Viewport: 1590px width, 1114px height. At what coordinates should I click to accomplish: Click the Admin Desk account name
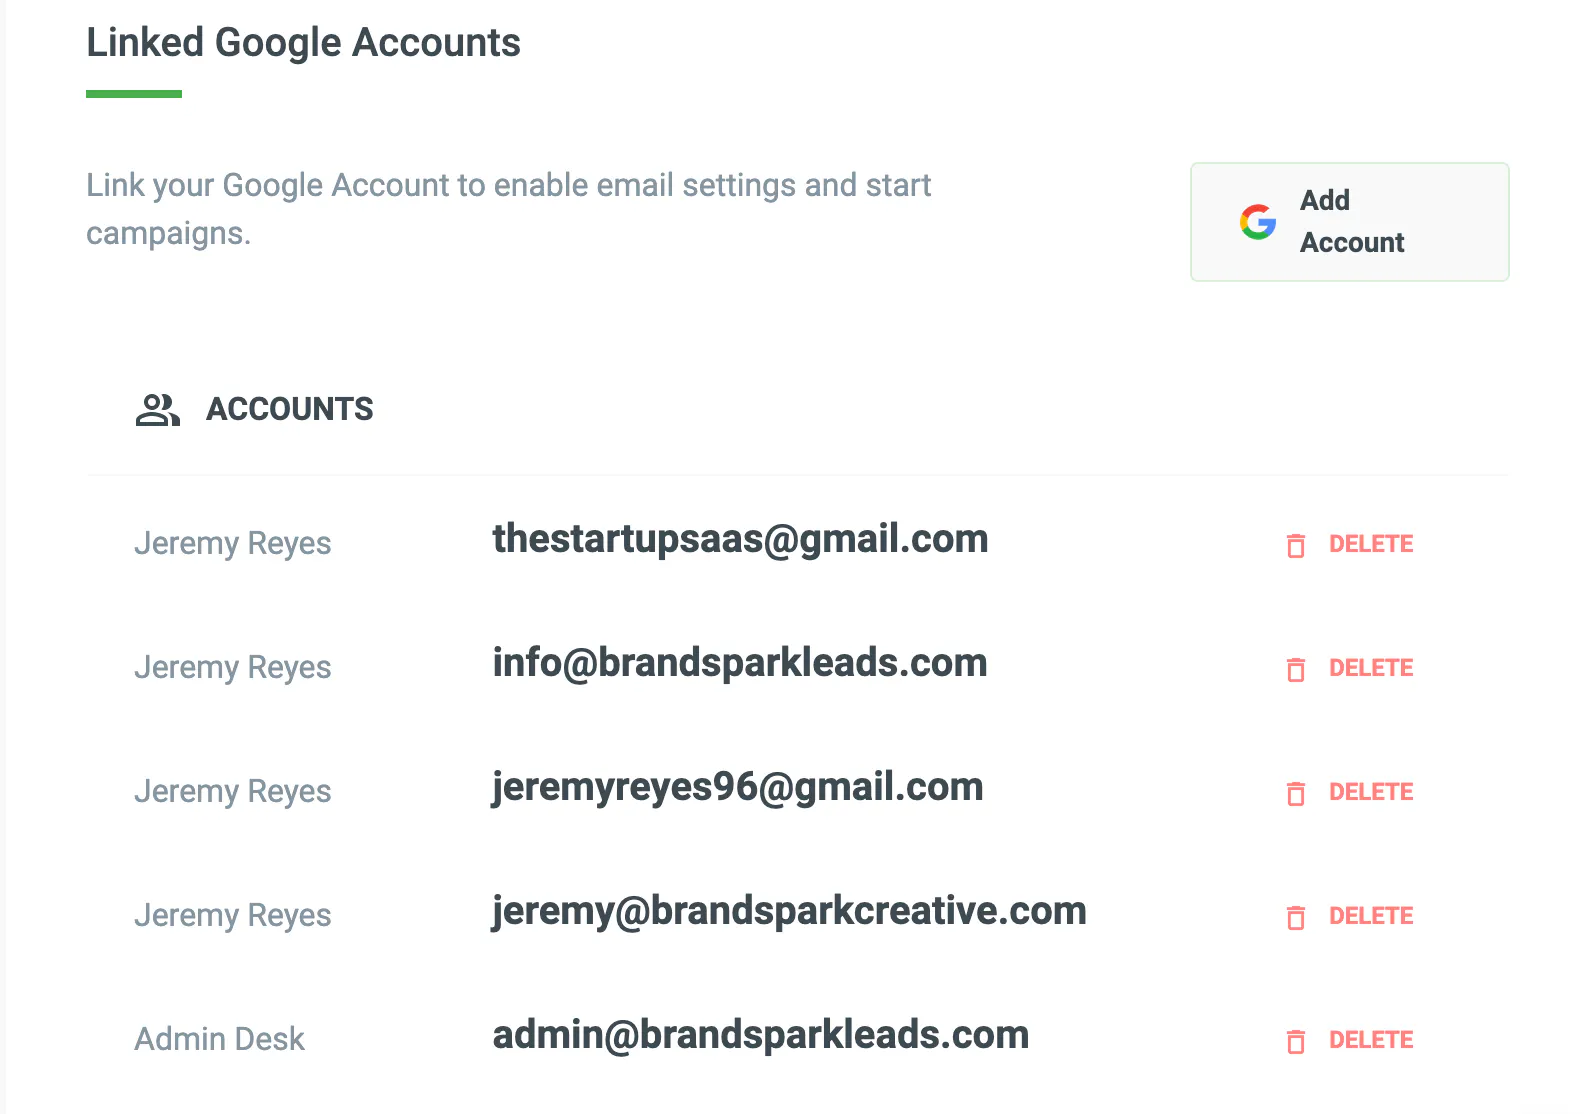[x=219, y=1039]
